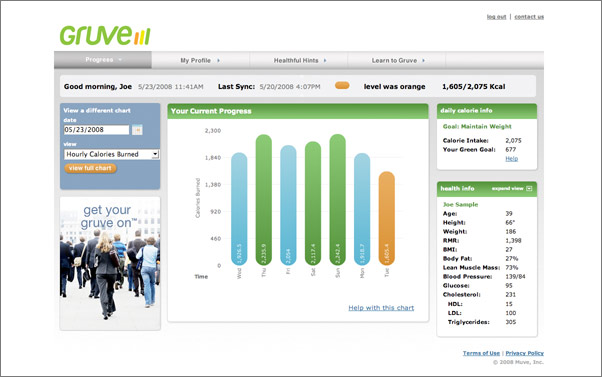This screenshot has width=602, height=377.
Task: Click the Sat green bar in the chart
Action: [x=313, y=203]
